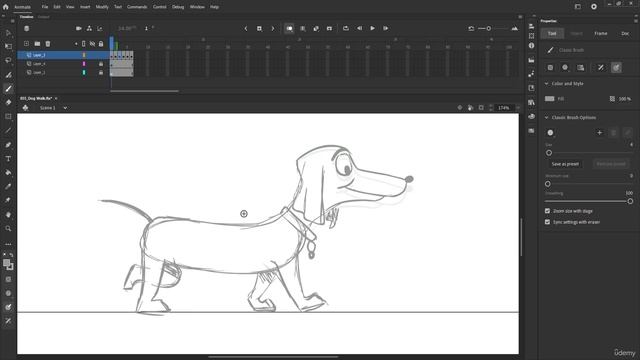640x360 pixels.
Task: Go to the next keyframe
Action: (273, 29)
